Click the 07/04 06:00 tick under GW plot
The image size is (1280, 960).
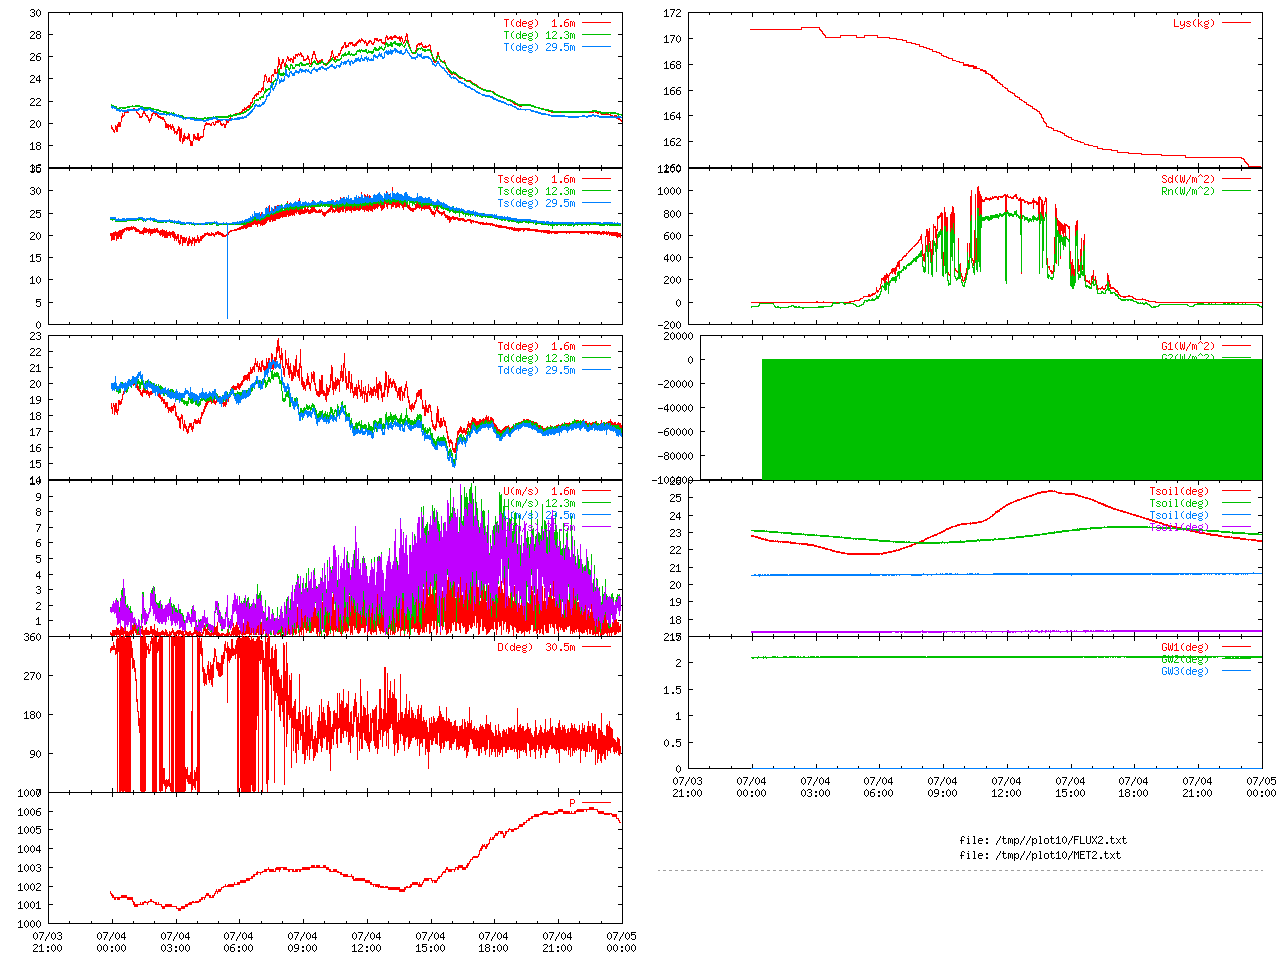point(879,787)
